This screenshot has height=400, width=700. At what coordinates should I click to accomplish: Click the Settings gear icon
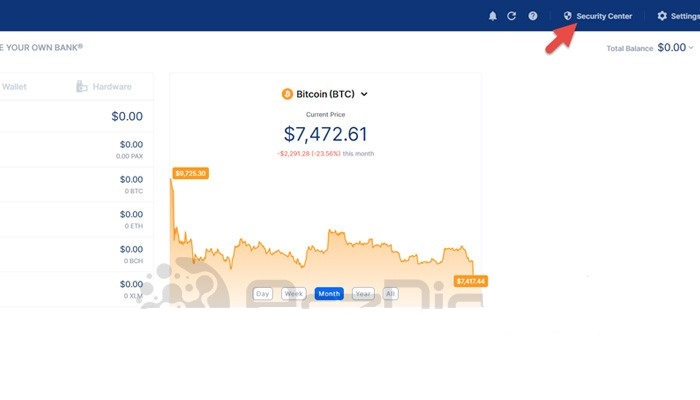[x=662, y=16]
